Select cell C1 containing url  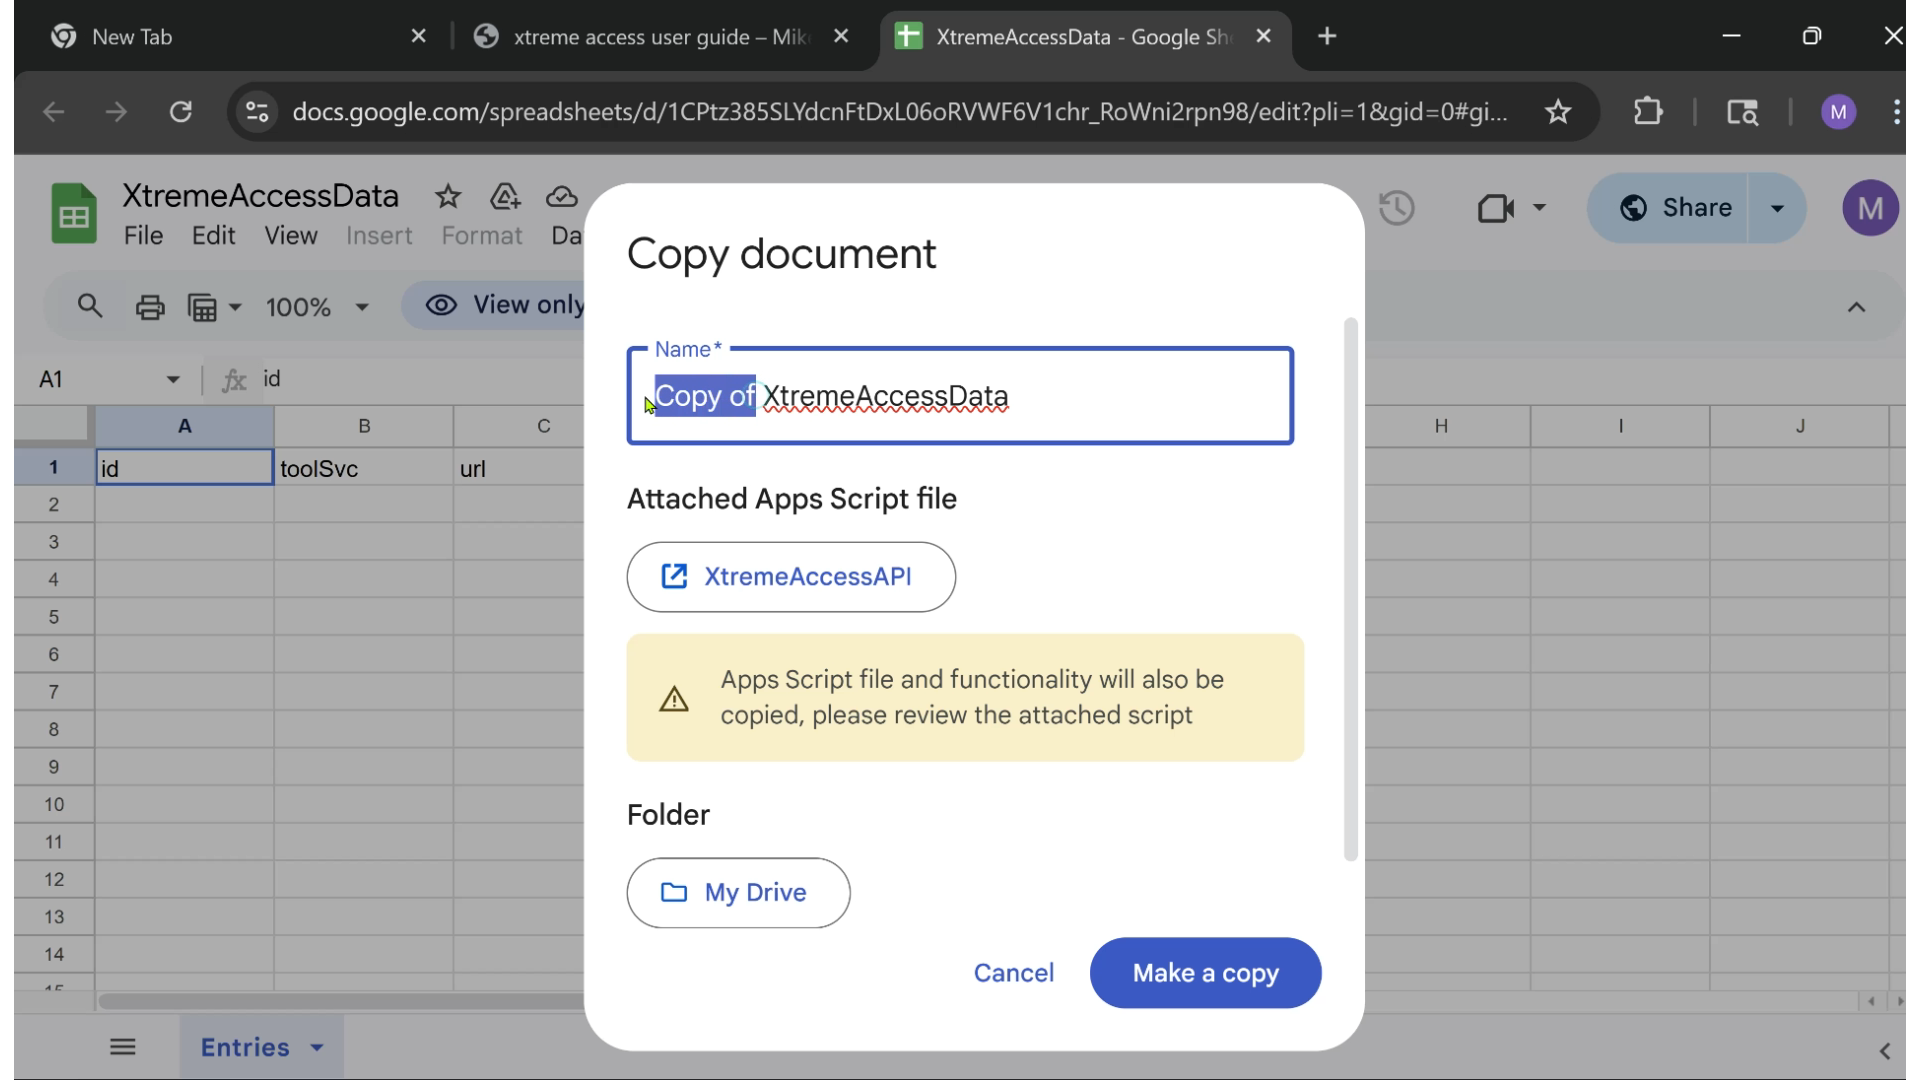pos(519,468)
